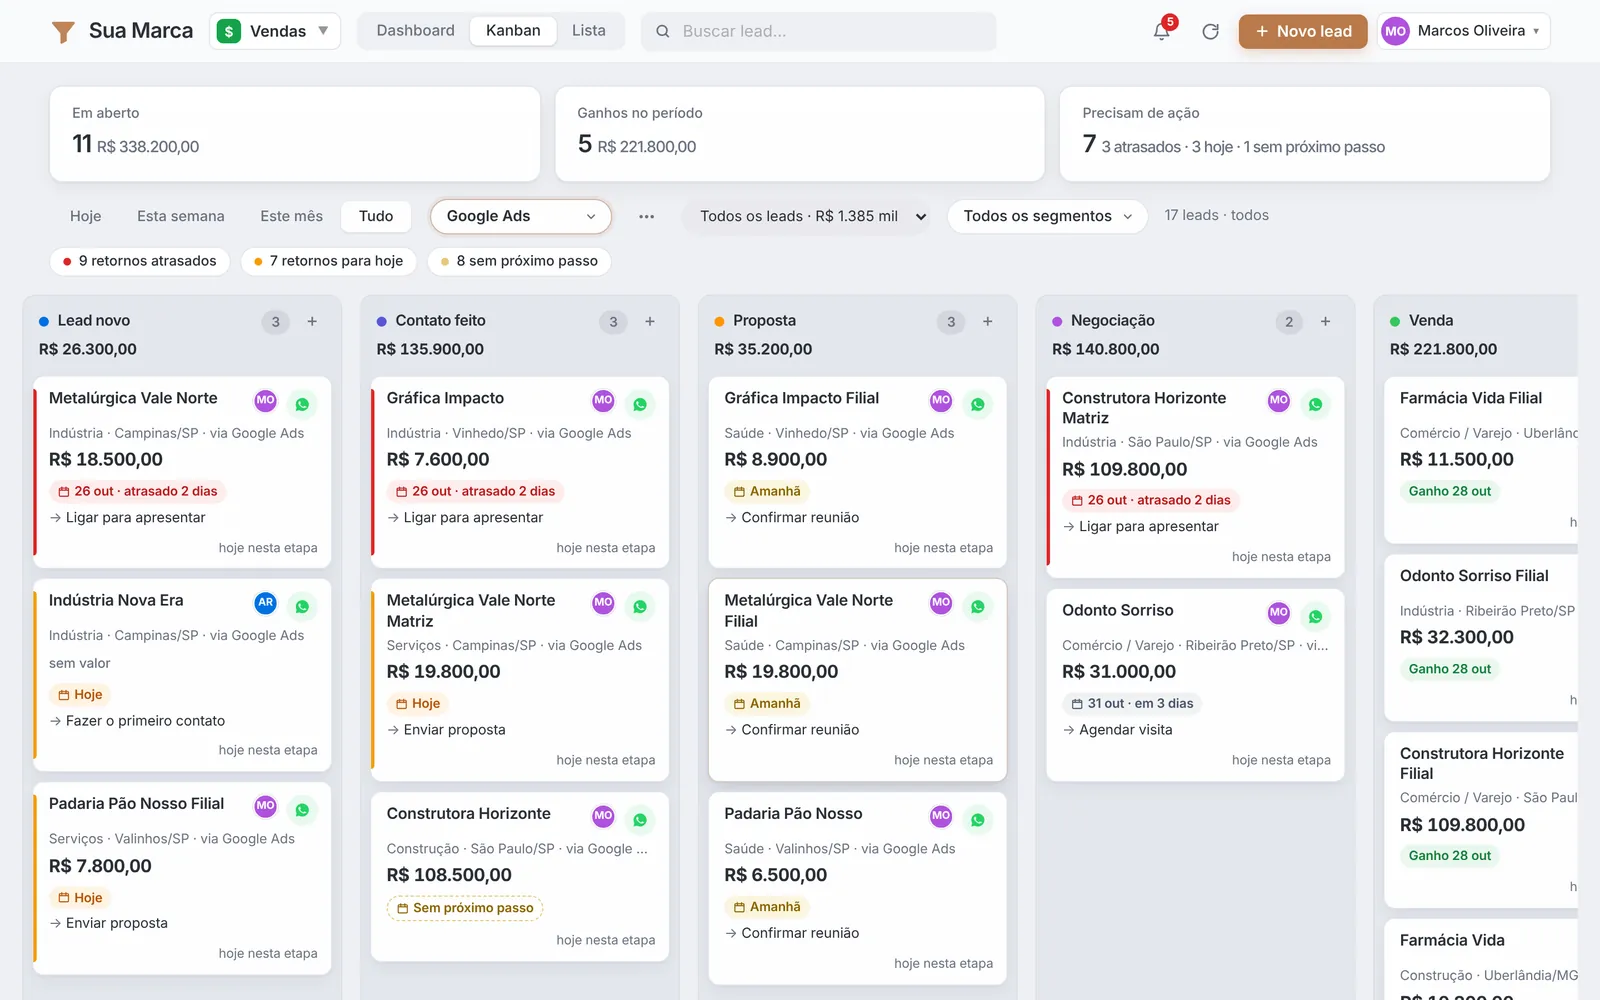Open the three-dots more filters menu

[x=647, y=216]
